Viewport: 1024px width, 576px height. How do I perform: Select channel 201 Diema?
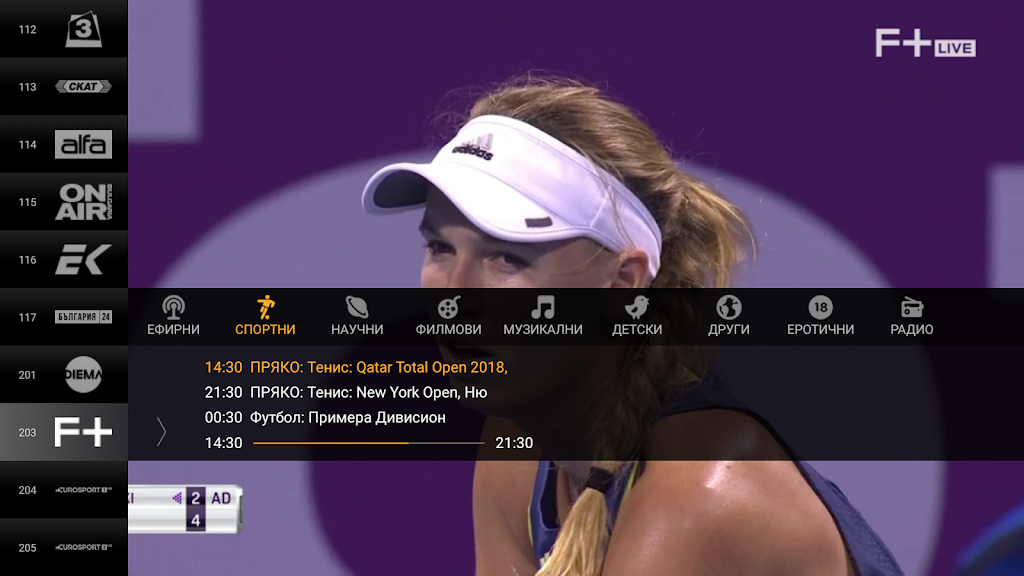tap(64, 374)
